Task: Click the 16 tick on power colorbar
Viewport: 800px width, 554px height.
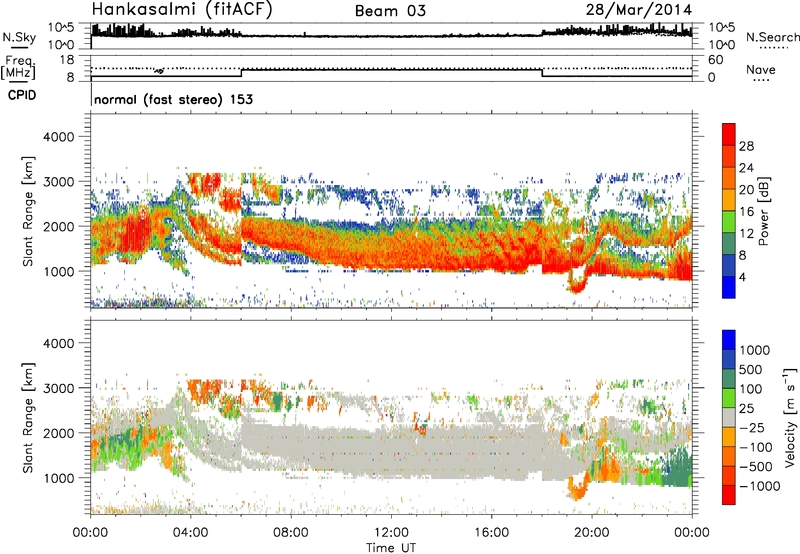Action: pos(746,212)
